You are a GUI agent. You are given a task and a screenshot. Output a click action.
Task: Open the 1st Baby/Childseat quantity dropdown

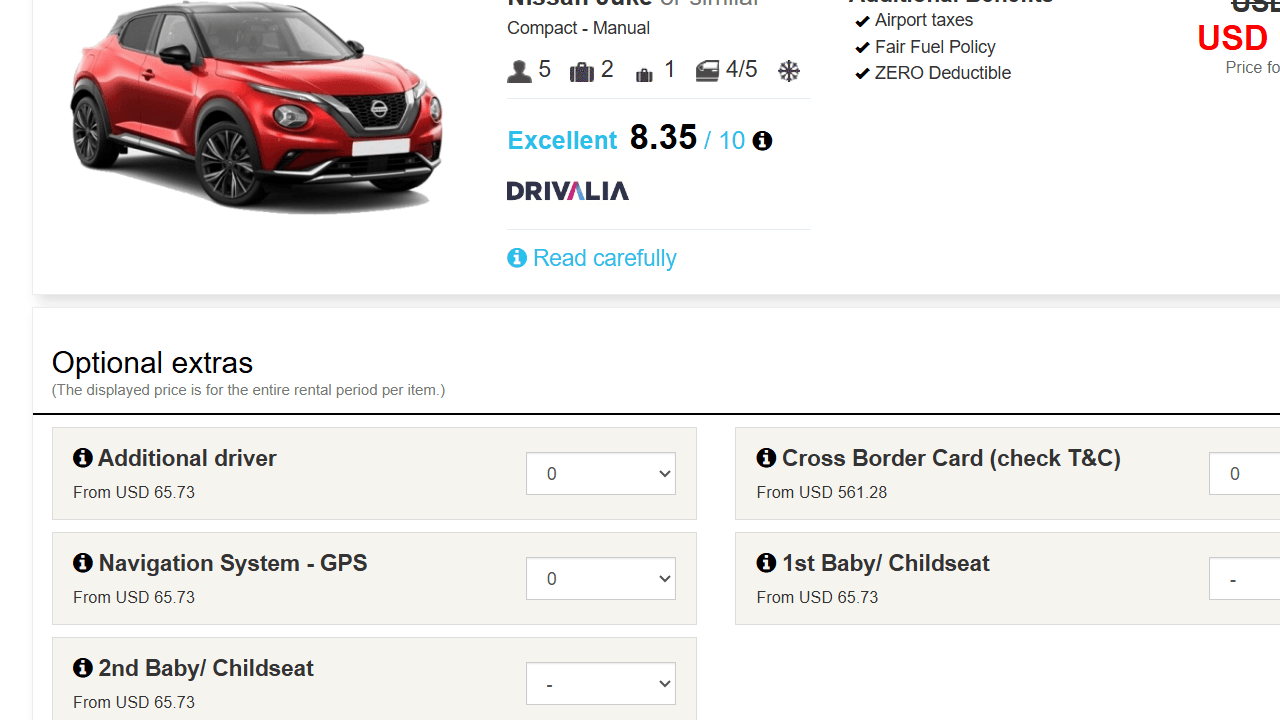[1244, 579]
